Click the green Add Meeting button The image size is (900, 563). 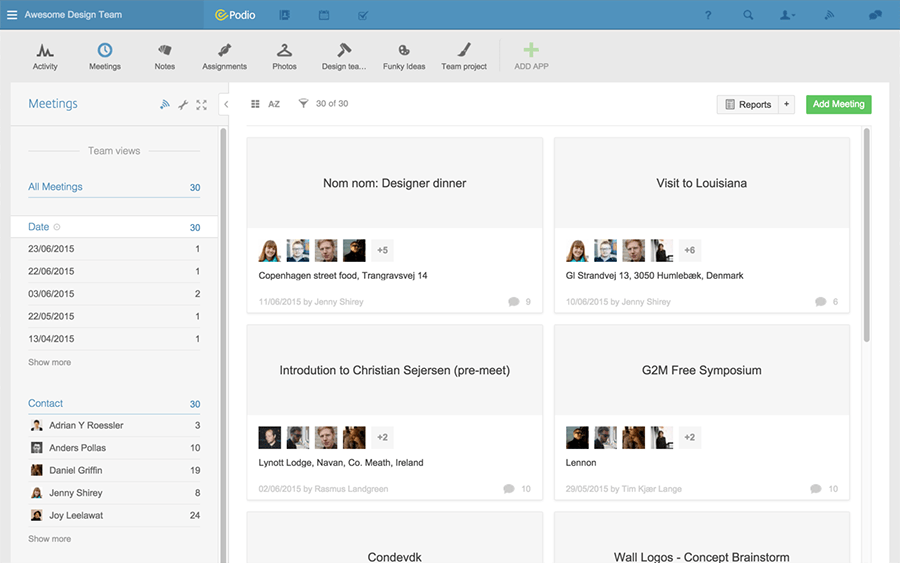coord(839,104)
